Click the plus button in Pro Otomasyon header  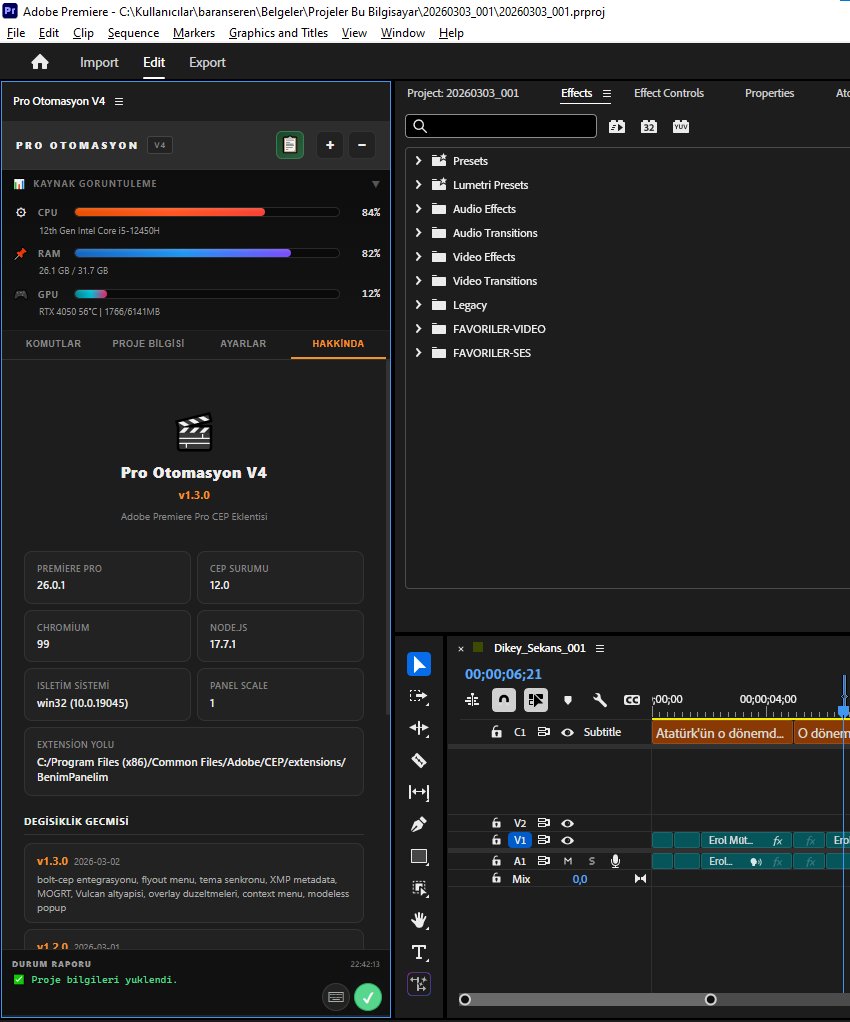[x=330, y=145]
